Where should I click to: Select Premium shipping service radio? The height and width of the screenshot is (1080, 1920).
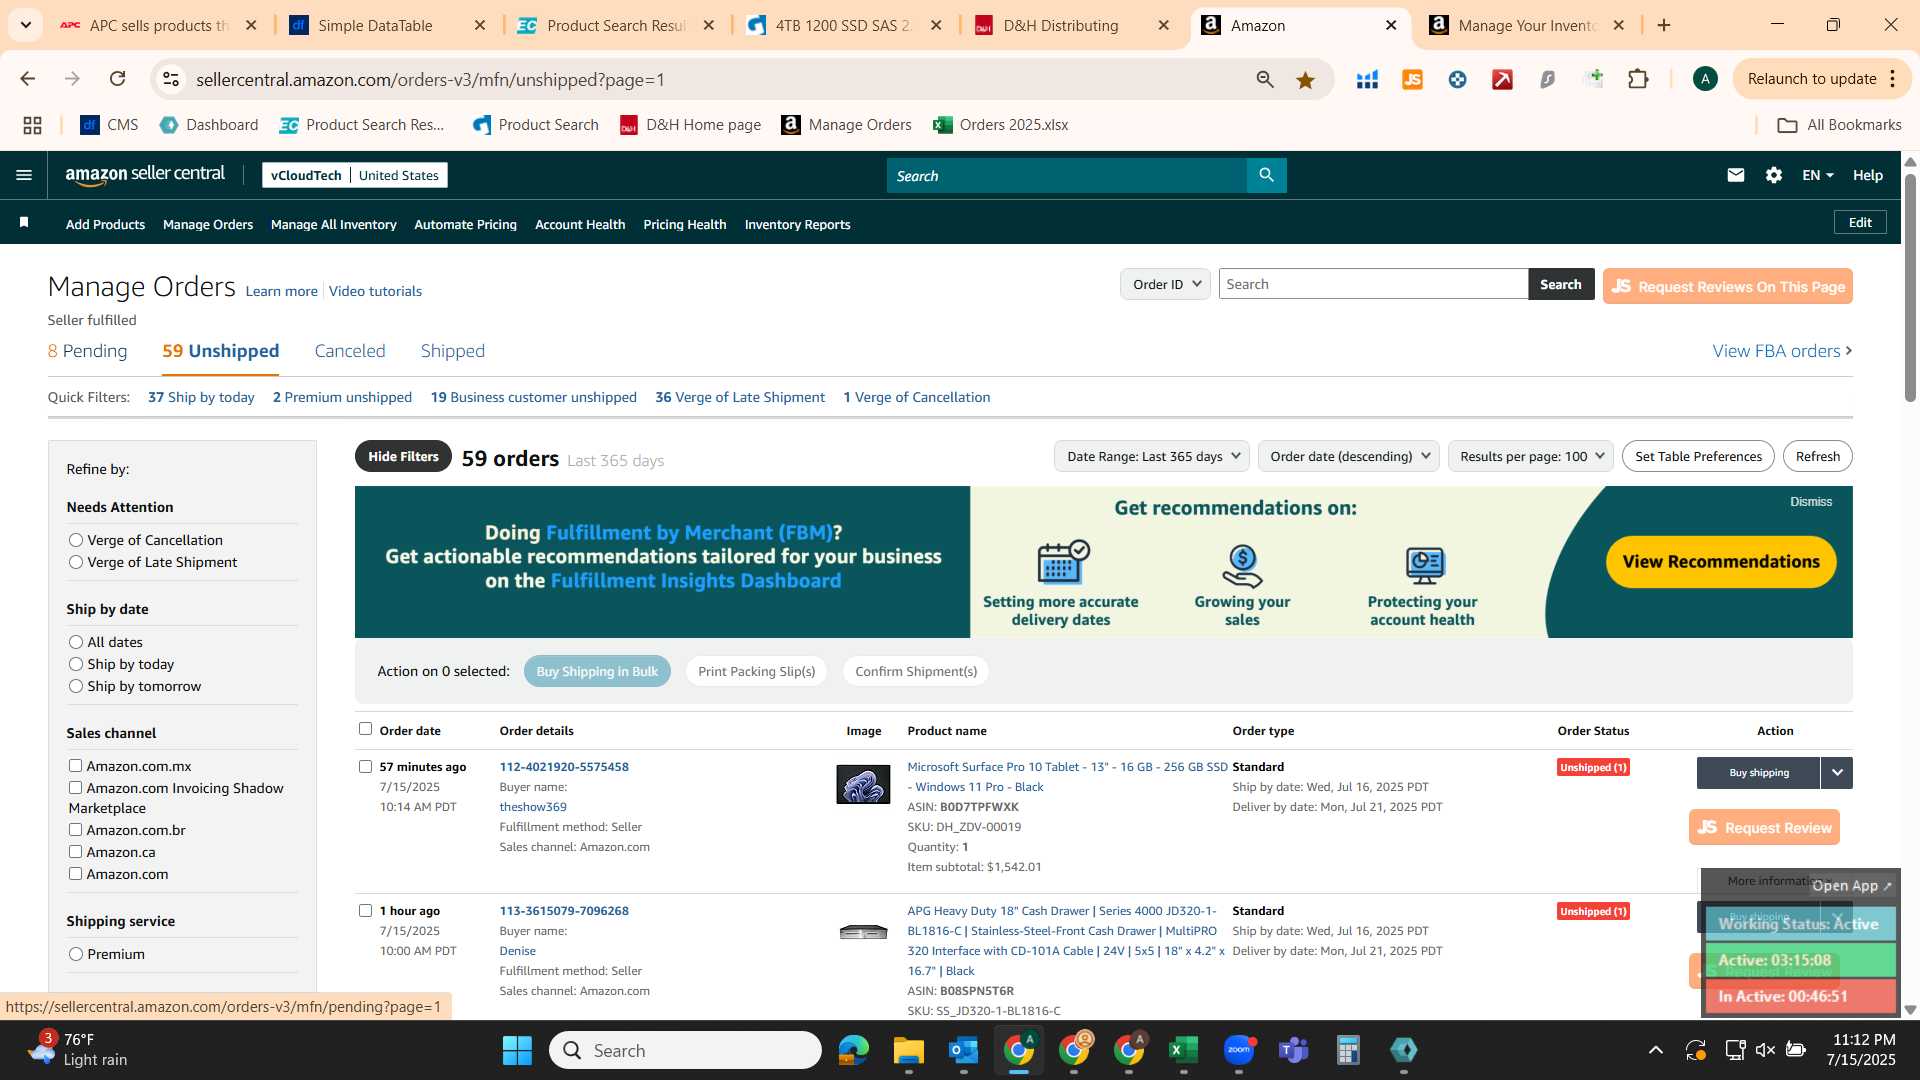pyautogui.click(x=76, y=954)
